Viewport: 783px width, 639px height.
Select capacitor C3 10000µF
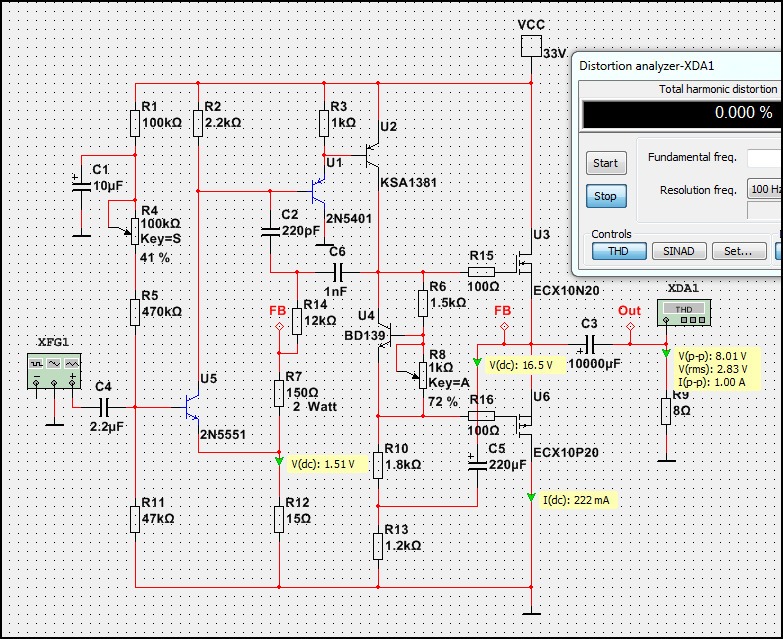coord(589,344)
